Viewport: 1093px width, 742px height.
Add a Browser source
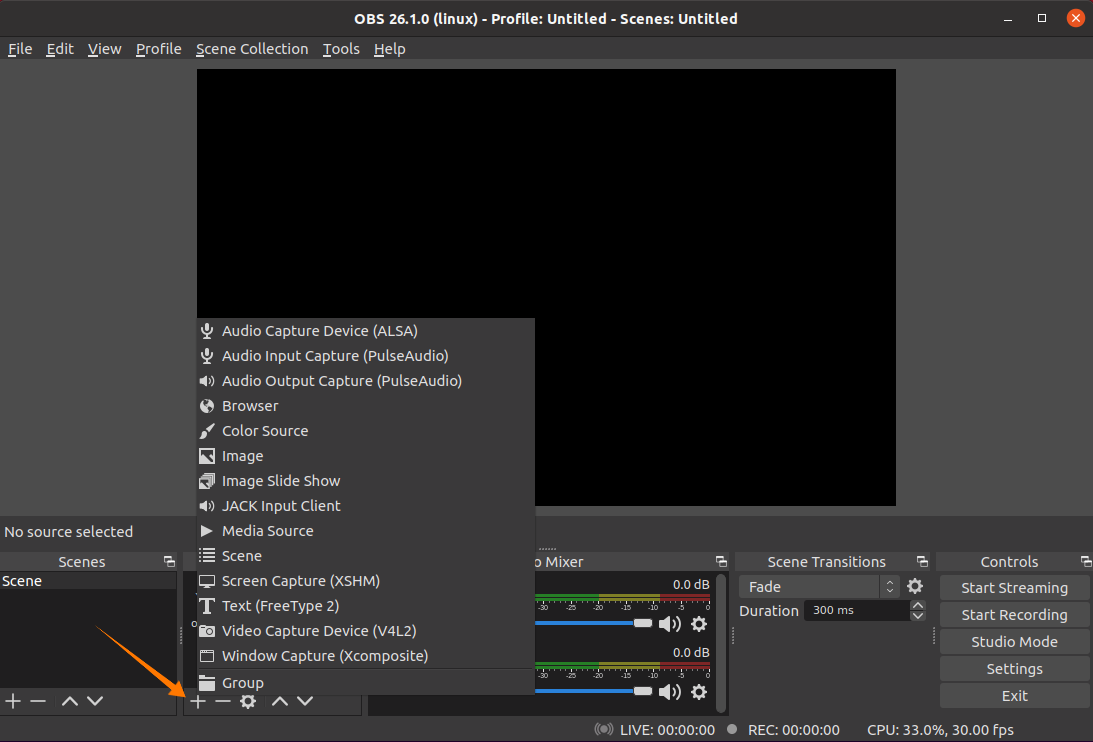tap(366, 407)
